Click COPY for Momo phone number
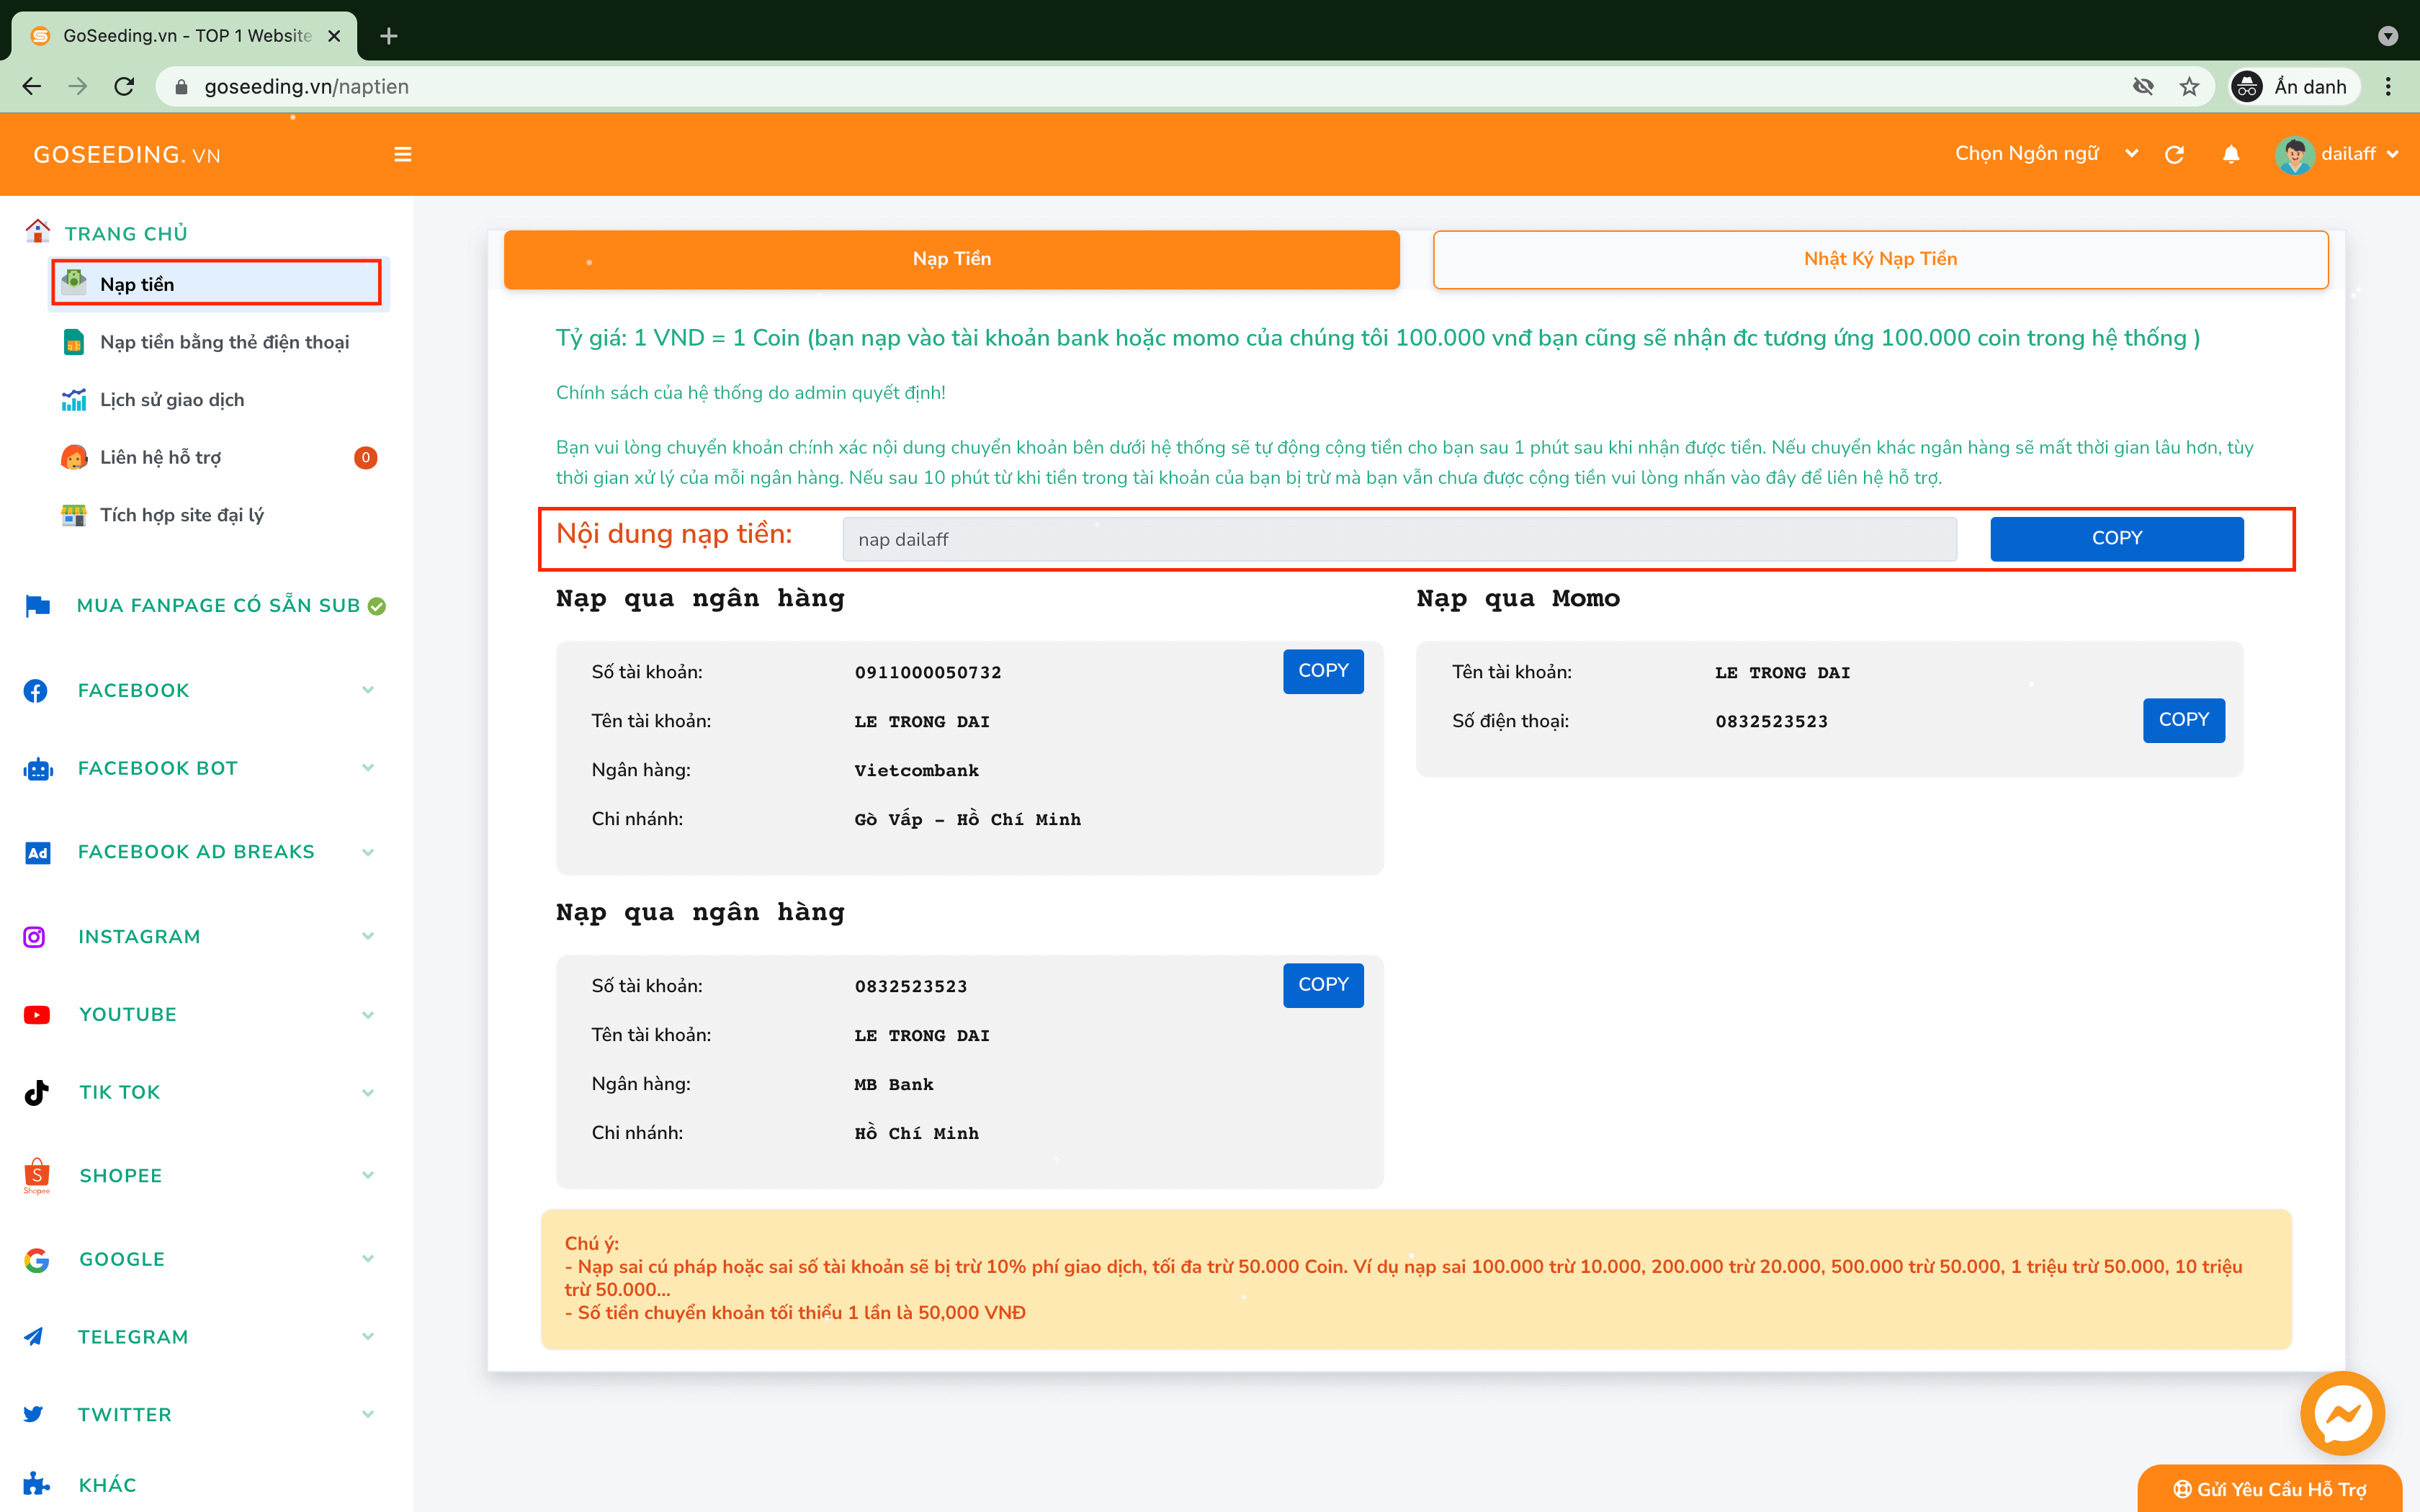This screenshot has height=1512, width=2420. [2183, 719]
